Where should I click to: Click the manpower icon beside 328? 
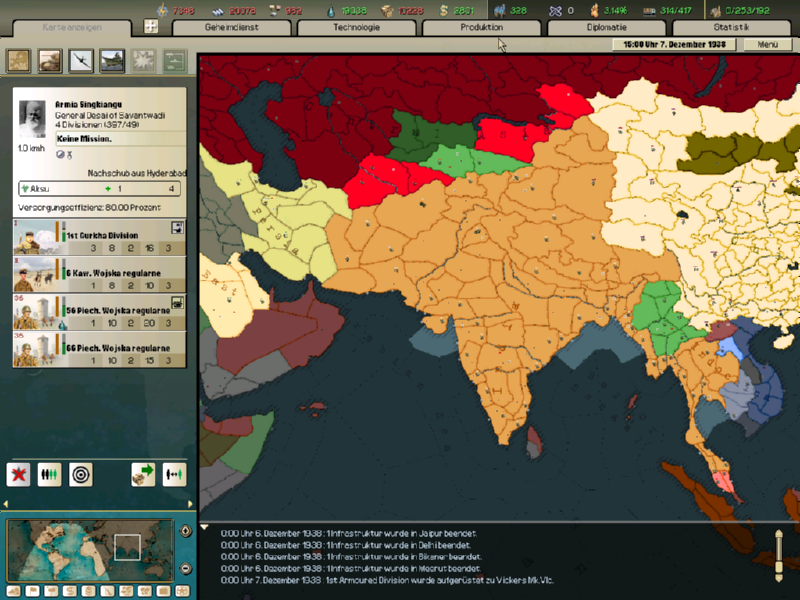tap(499, 10)
